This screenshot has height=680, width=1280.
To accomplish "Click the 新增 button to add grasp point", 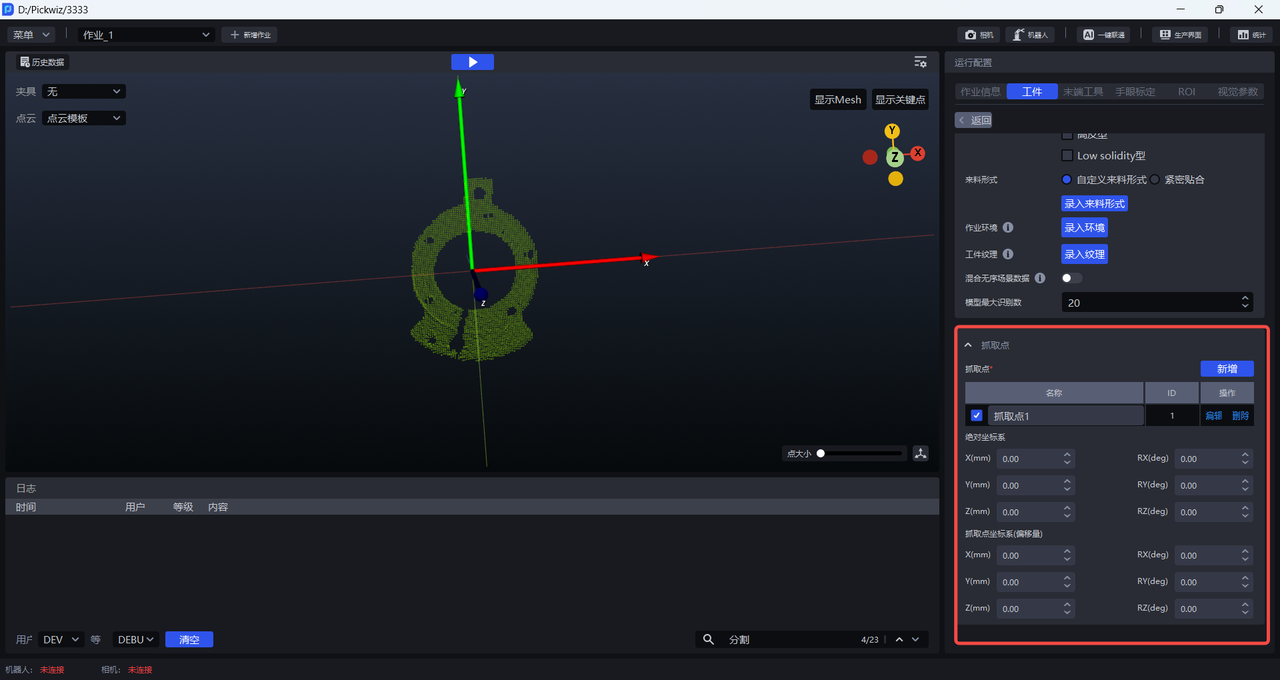I will point(1226,369).
